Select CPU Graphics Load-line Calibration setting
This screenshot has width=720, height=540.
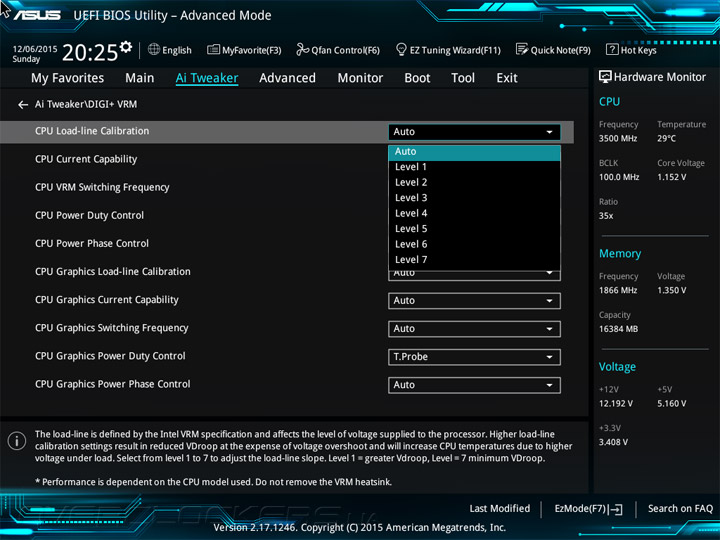pos(112,271)
